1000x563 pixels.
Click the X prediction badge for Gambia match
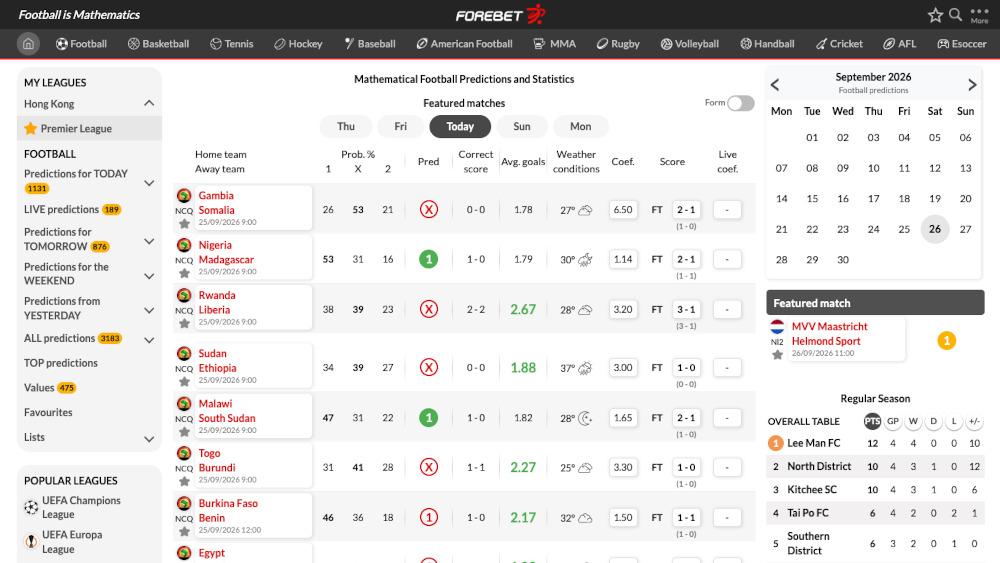[x=429, y=209]
